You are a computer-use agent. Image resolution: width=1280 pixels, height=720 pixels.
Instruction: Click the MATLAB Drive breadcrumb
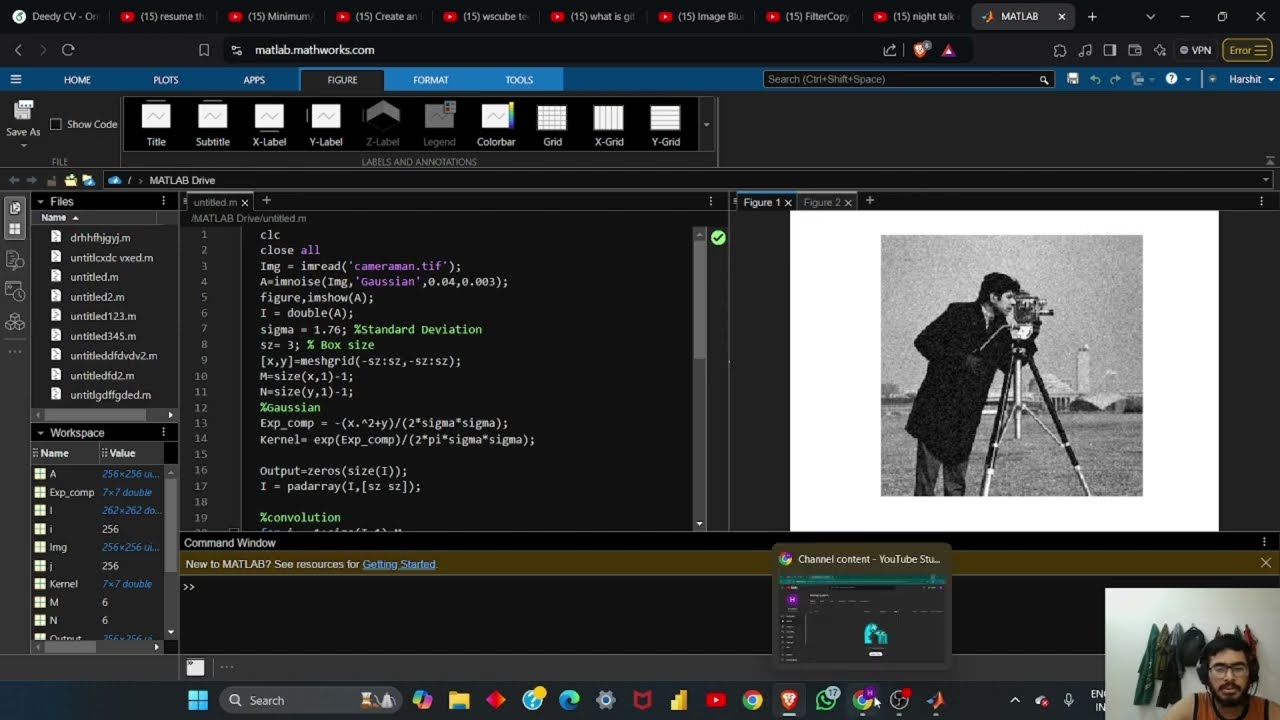pos(182,180)
